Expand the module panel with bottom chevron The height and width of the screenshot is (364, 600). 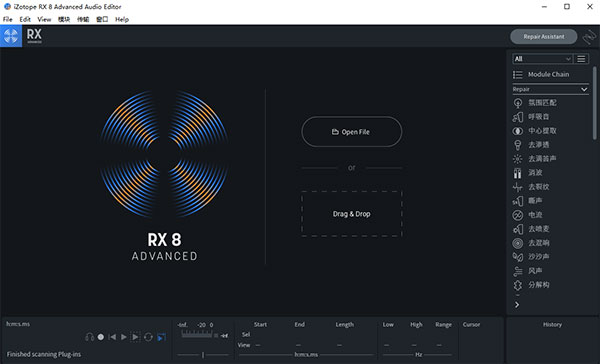[x=517, y=305]
